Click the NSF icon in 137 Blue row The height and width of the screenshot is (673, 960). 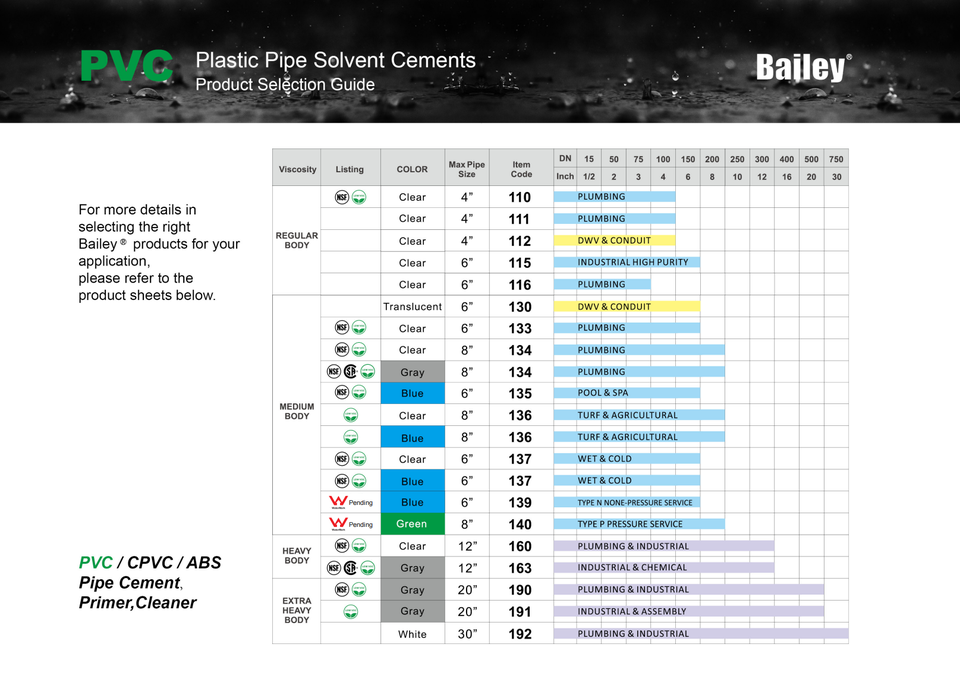coord(342,481)
